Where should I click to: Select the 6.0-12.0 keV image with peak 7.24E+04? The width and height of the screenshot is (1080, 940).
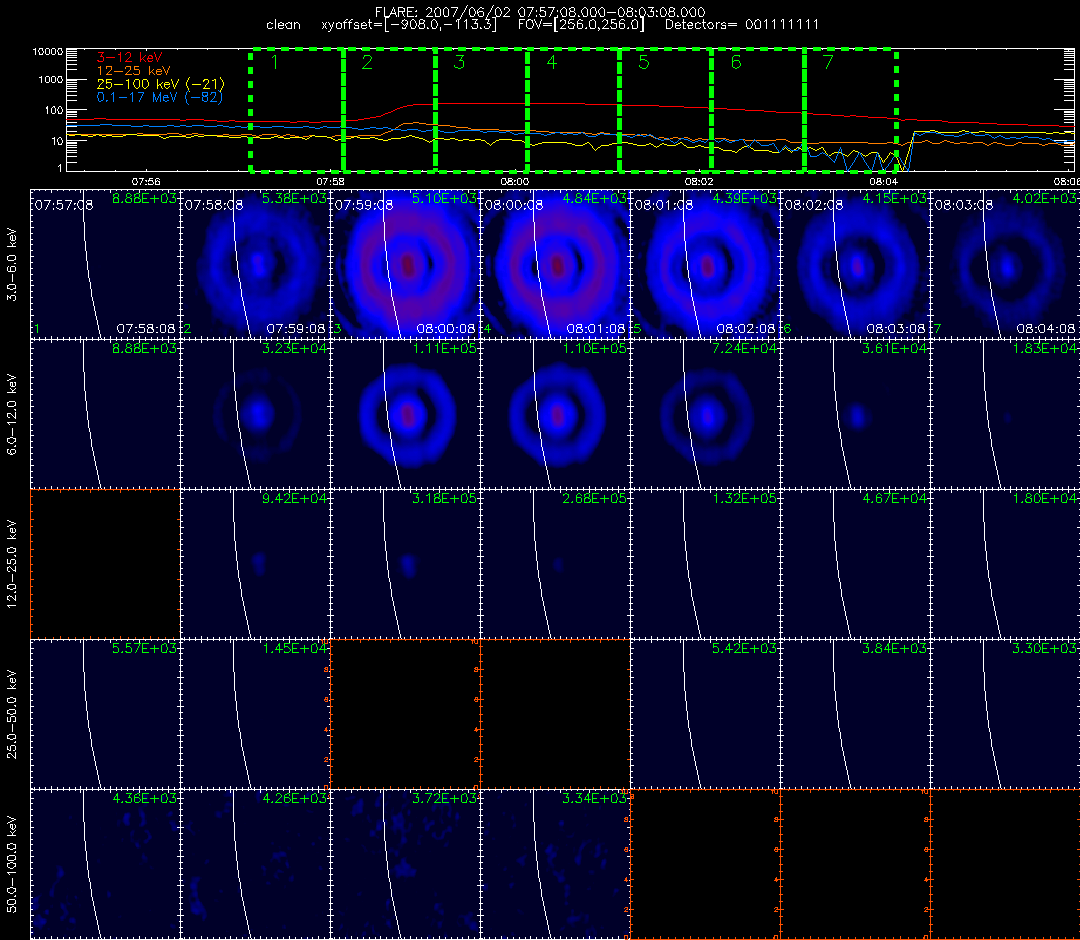(706, 415)
